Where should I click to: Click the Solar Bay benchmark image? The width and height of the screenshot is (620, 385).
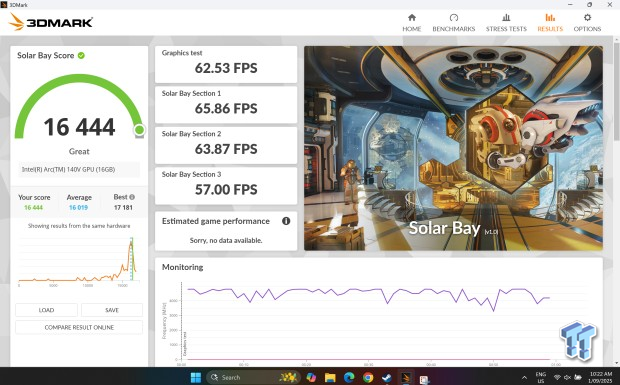pos(453,148)
